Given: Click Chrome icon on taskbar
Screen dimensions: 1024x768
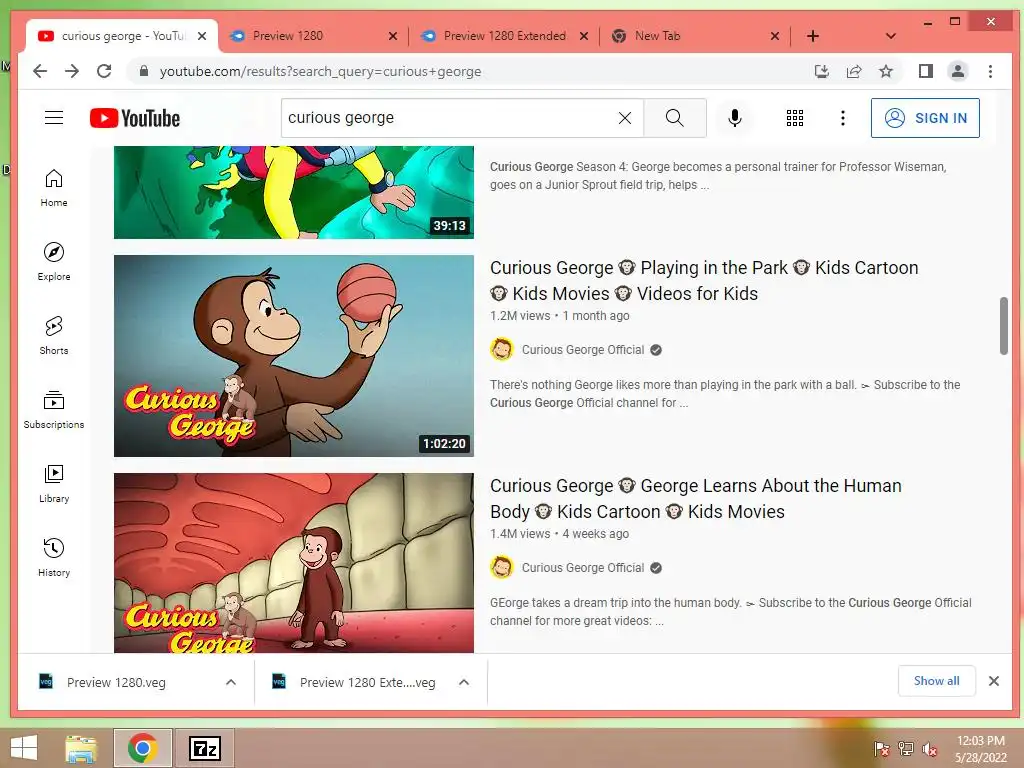Looking at the screenshot, I should pyautogui.click(x=142, y=748).
